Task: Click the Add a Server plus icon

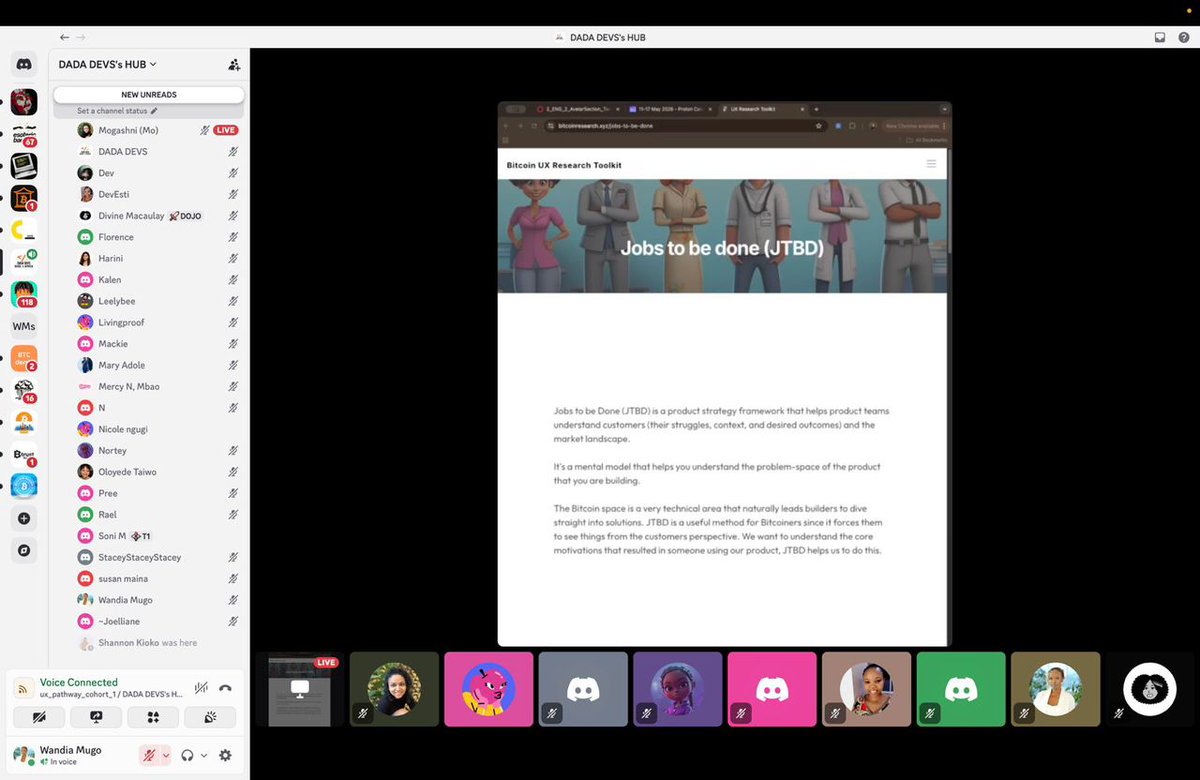Action: 24,518
